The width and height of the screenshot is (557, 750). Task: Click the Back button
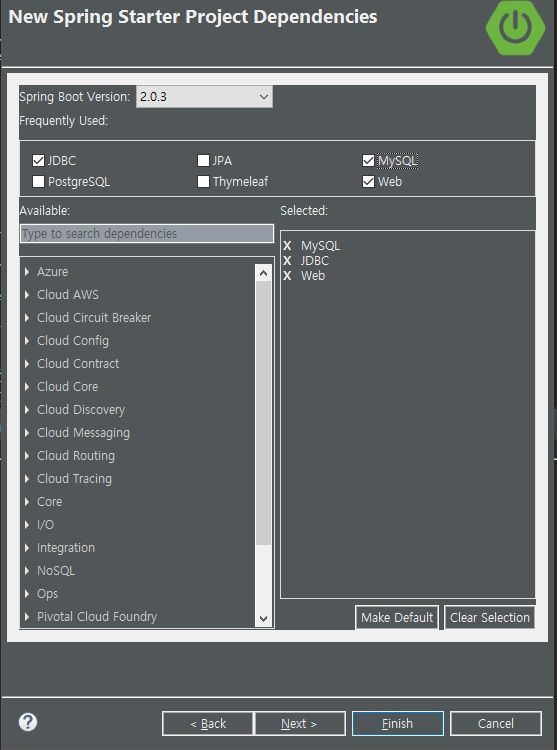pos(208,724)
